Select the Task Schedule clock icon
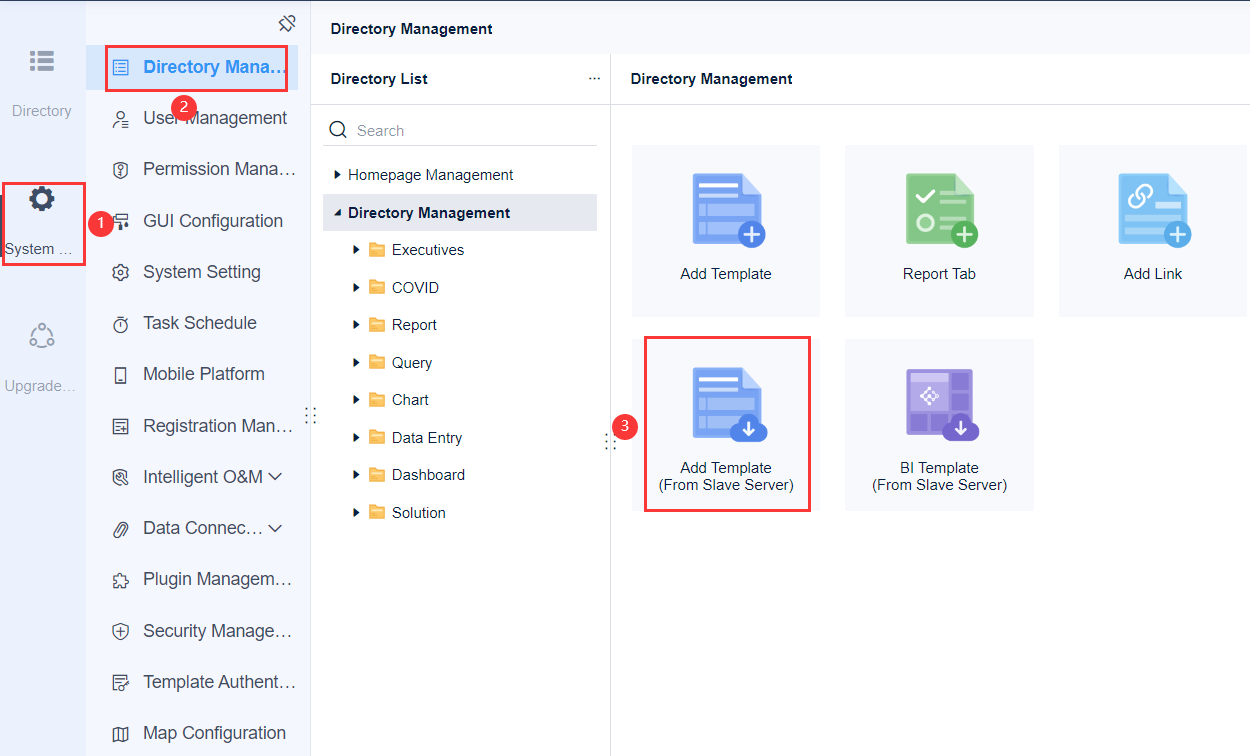 click(x=120, y=322)
